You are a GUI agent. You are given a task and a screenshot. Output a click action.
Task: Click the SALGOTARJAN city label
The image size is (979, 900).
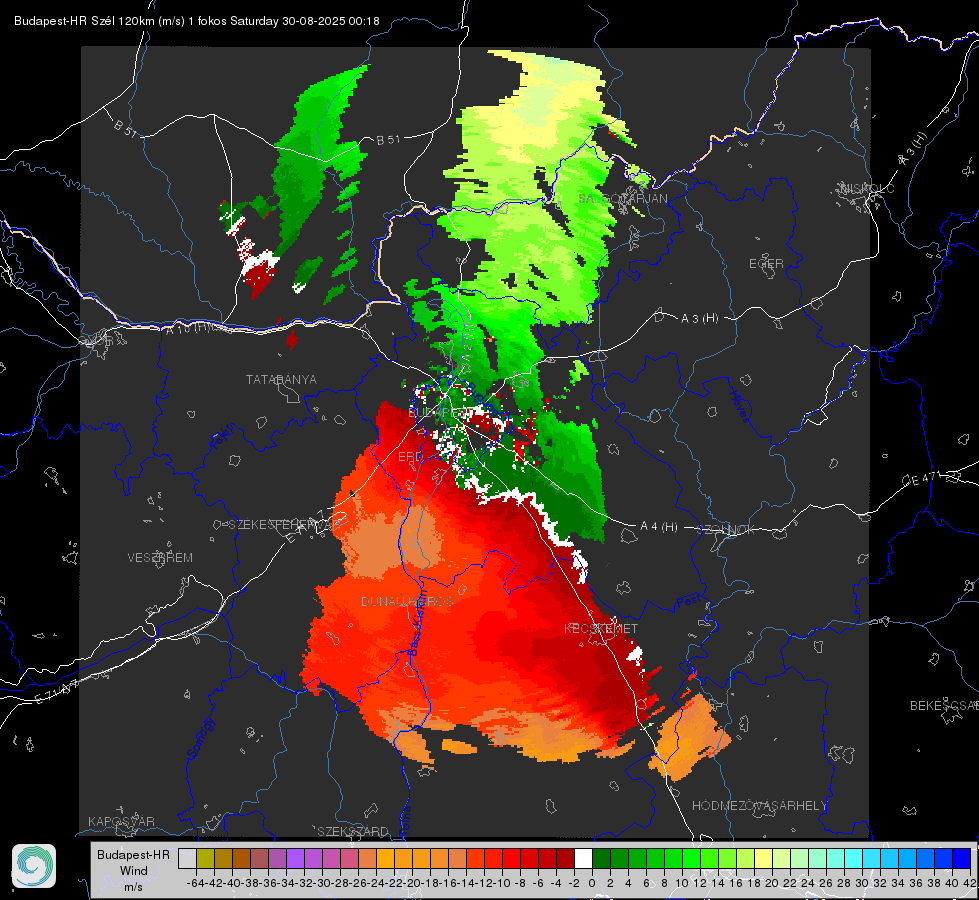tap(623, 199)
